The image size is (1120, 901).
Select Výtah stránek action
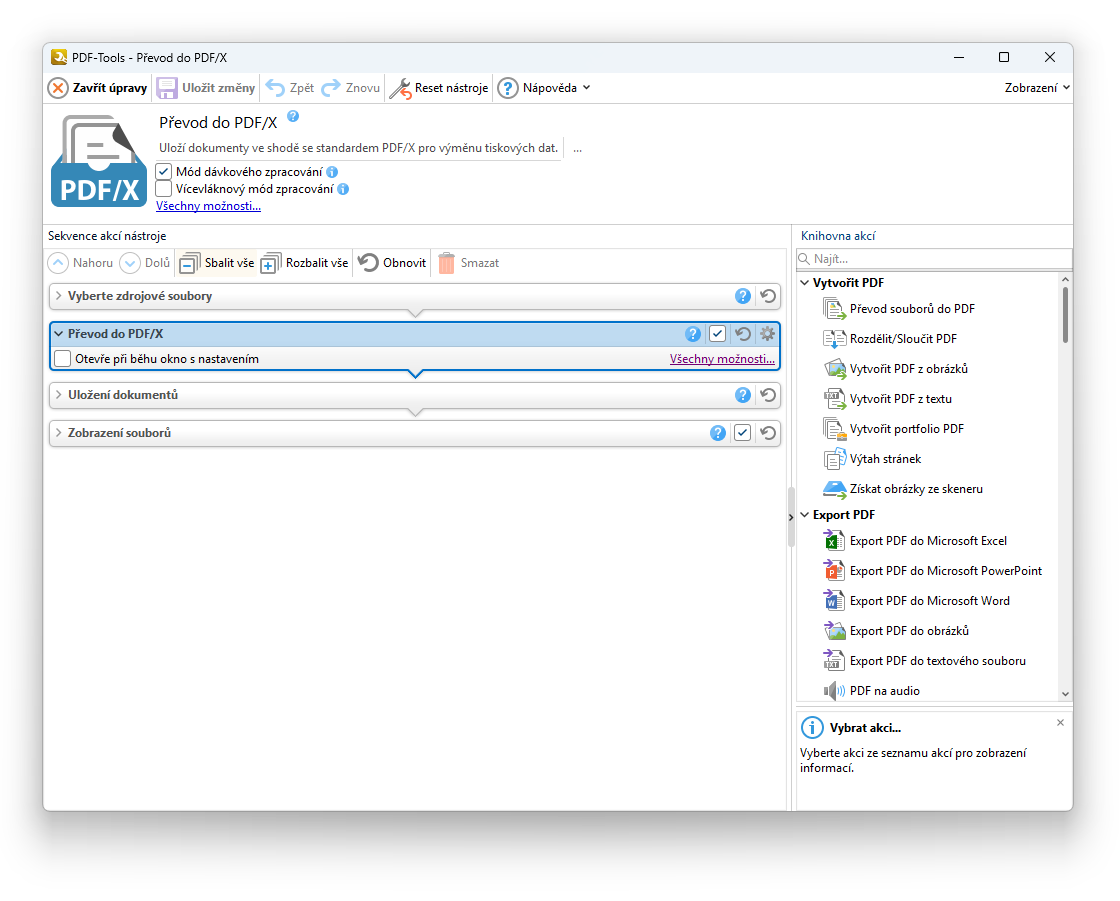pos(872,459)
